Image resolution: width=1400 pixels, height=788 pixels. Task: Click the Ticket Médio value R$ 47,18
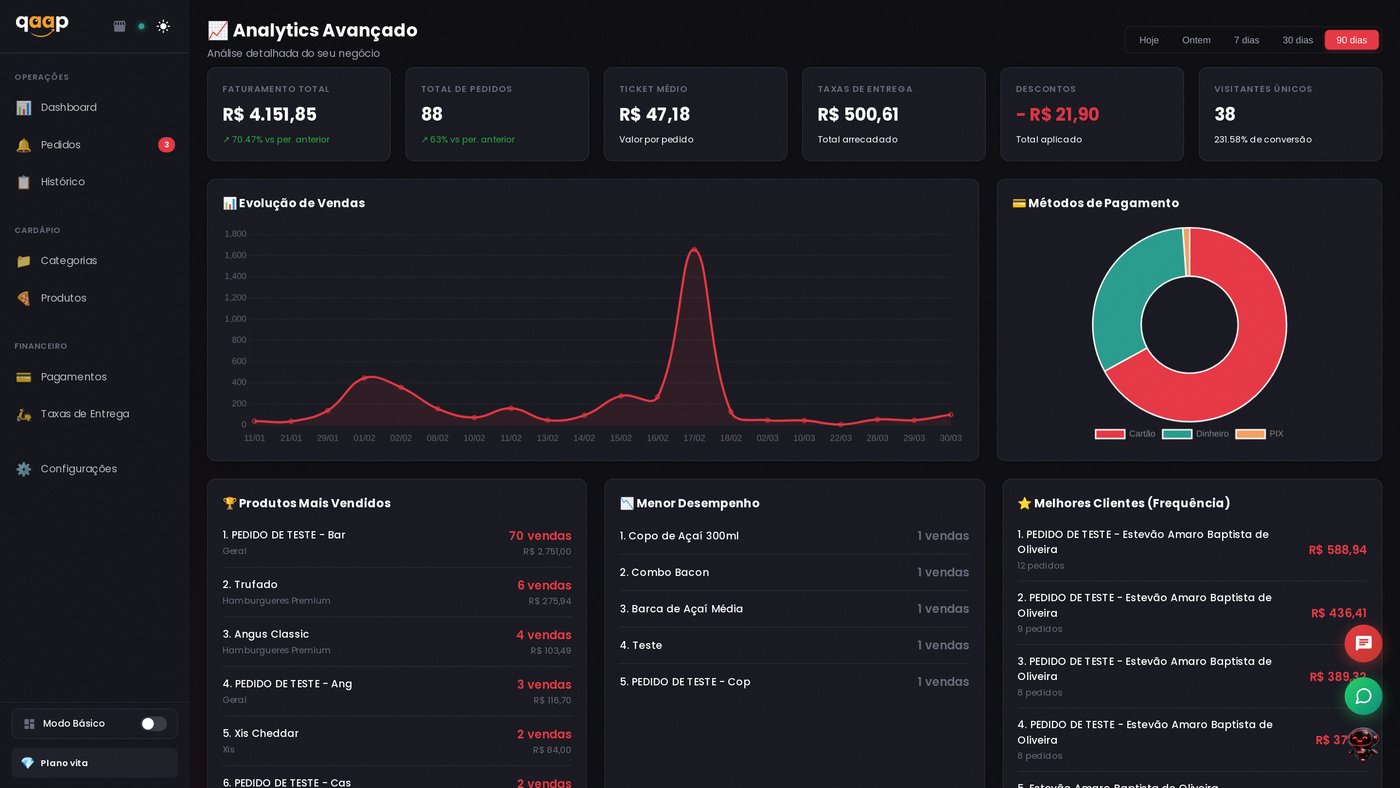point(654,115)
